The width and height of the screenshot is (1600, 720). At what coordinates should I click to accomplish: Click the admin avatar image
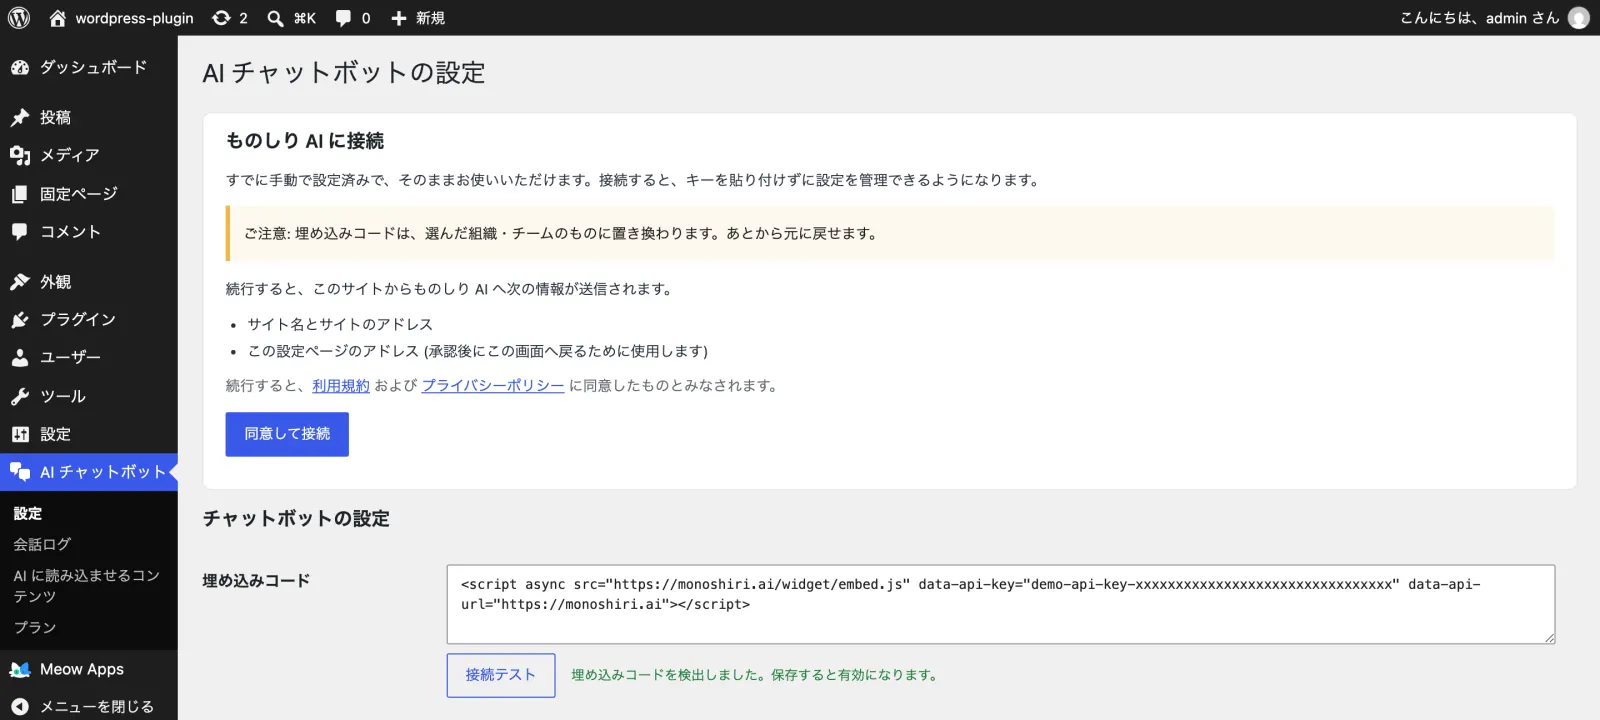coord(1579,18)
